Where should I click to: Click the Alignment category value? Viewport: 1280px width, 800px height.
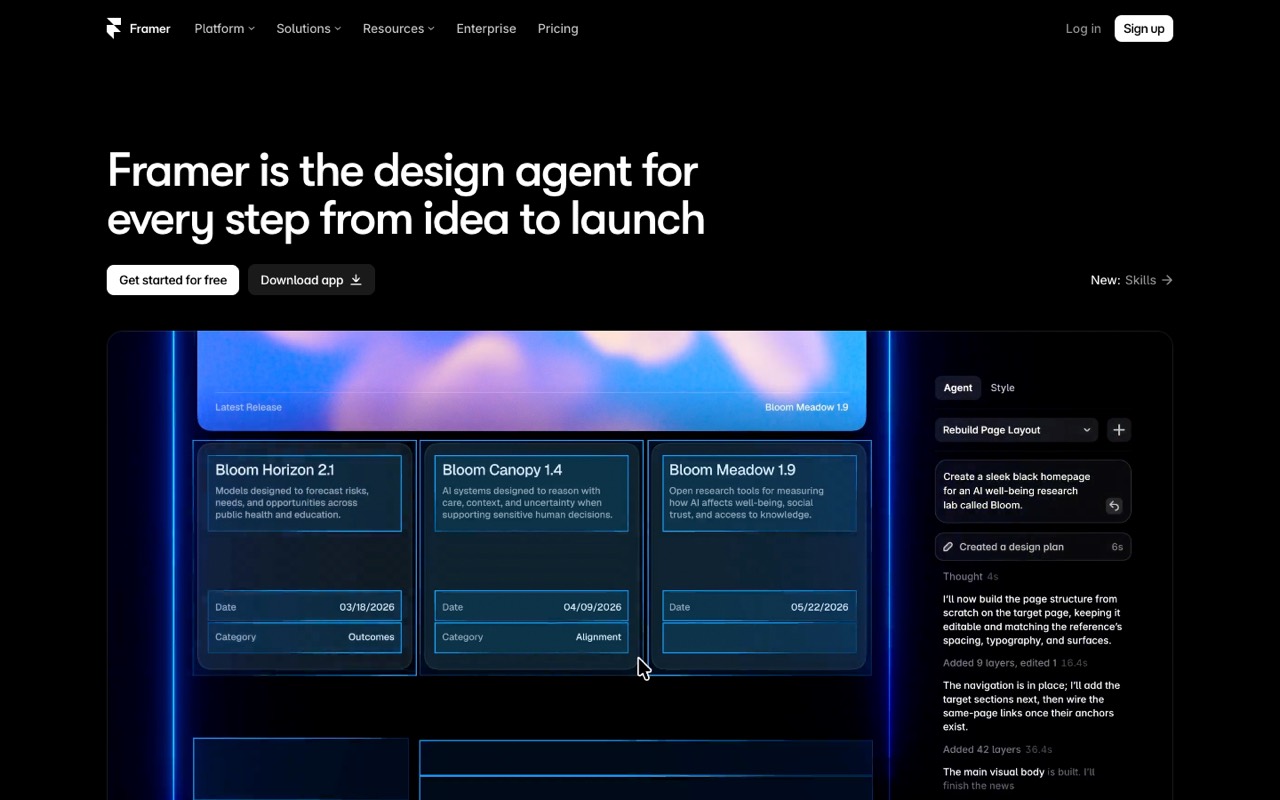(599, 637)
